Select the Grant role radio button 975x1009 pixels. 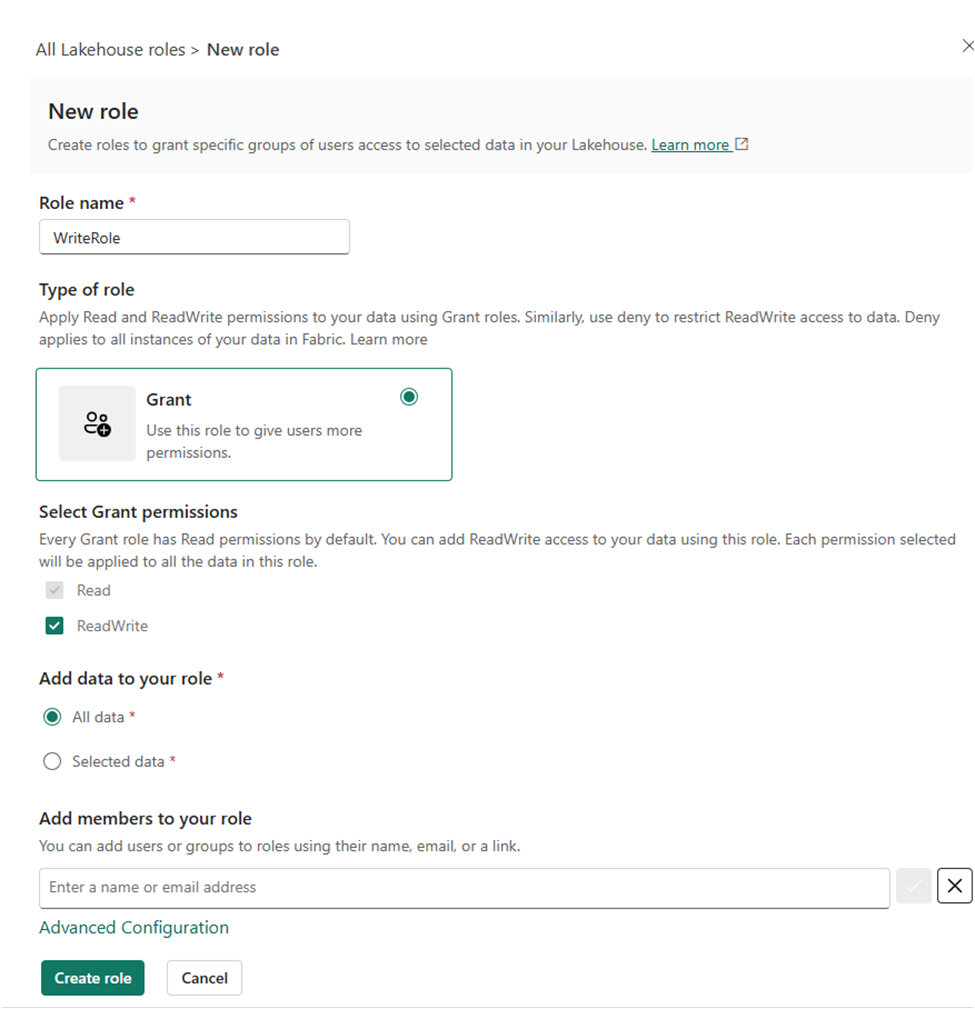pos(408,396)
